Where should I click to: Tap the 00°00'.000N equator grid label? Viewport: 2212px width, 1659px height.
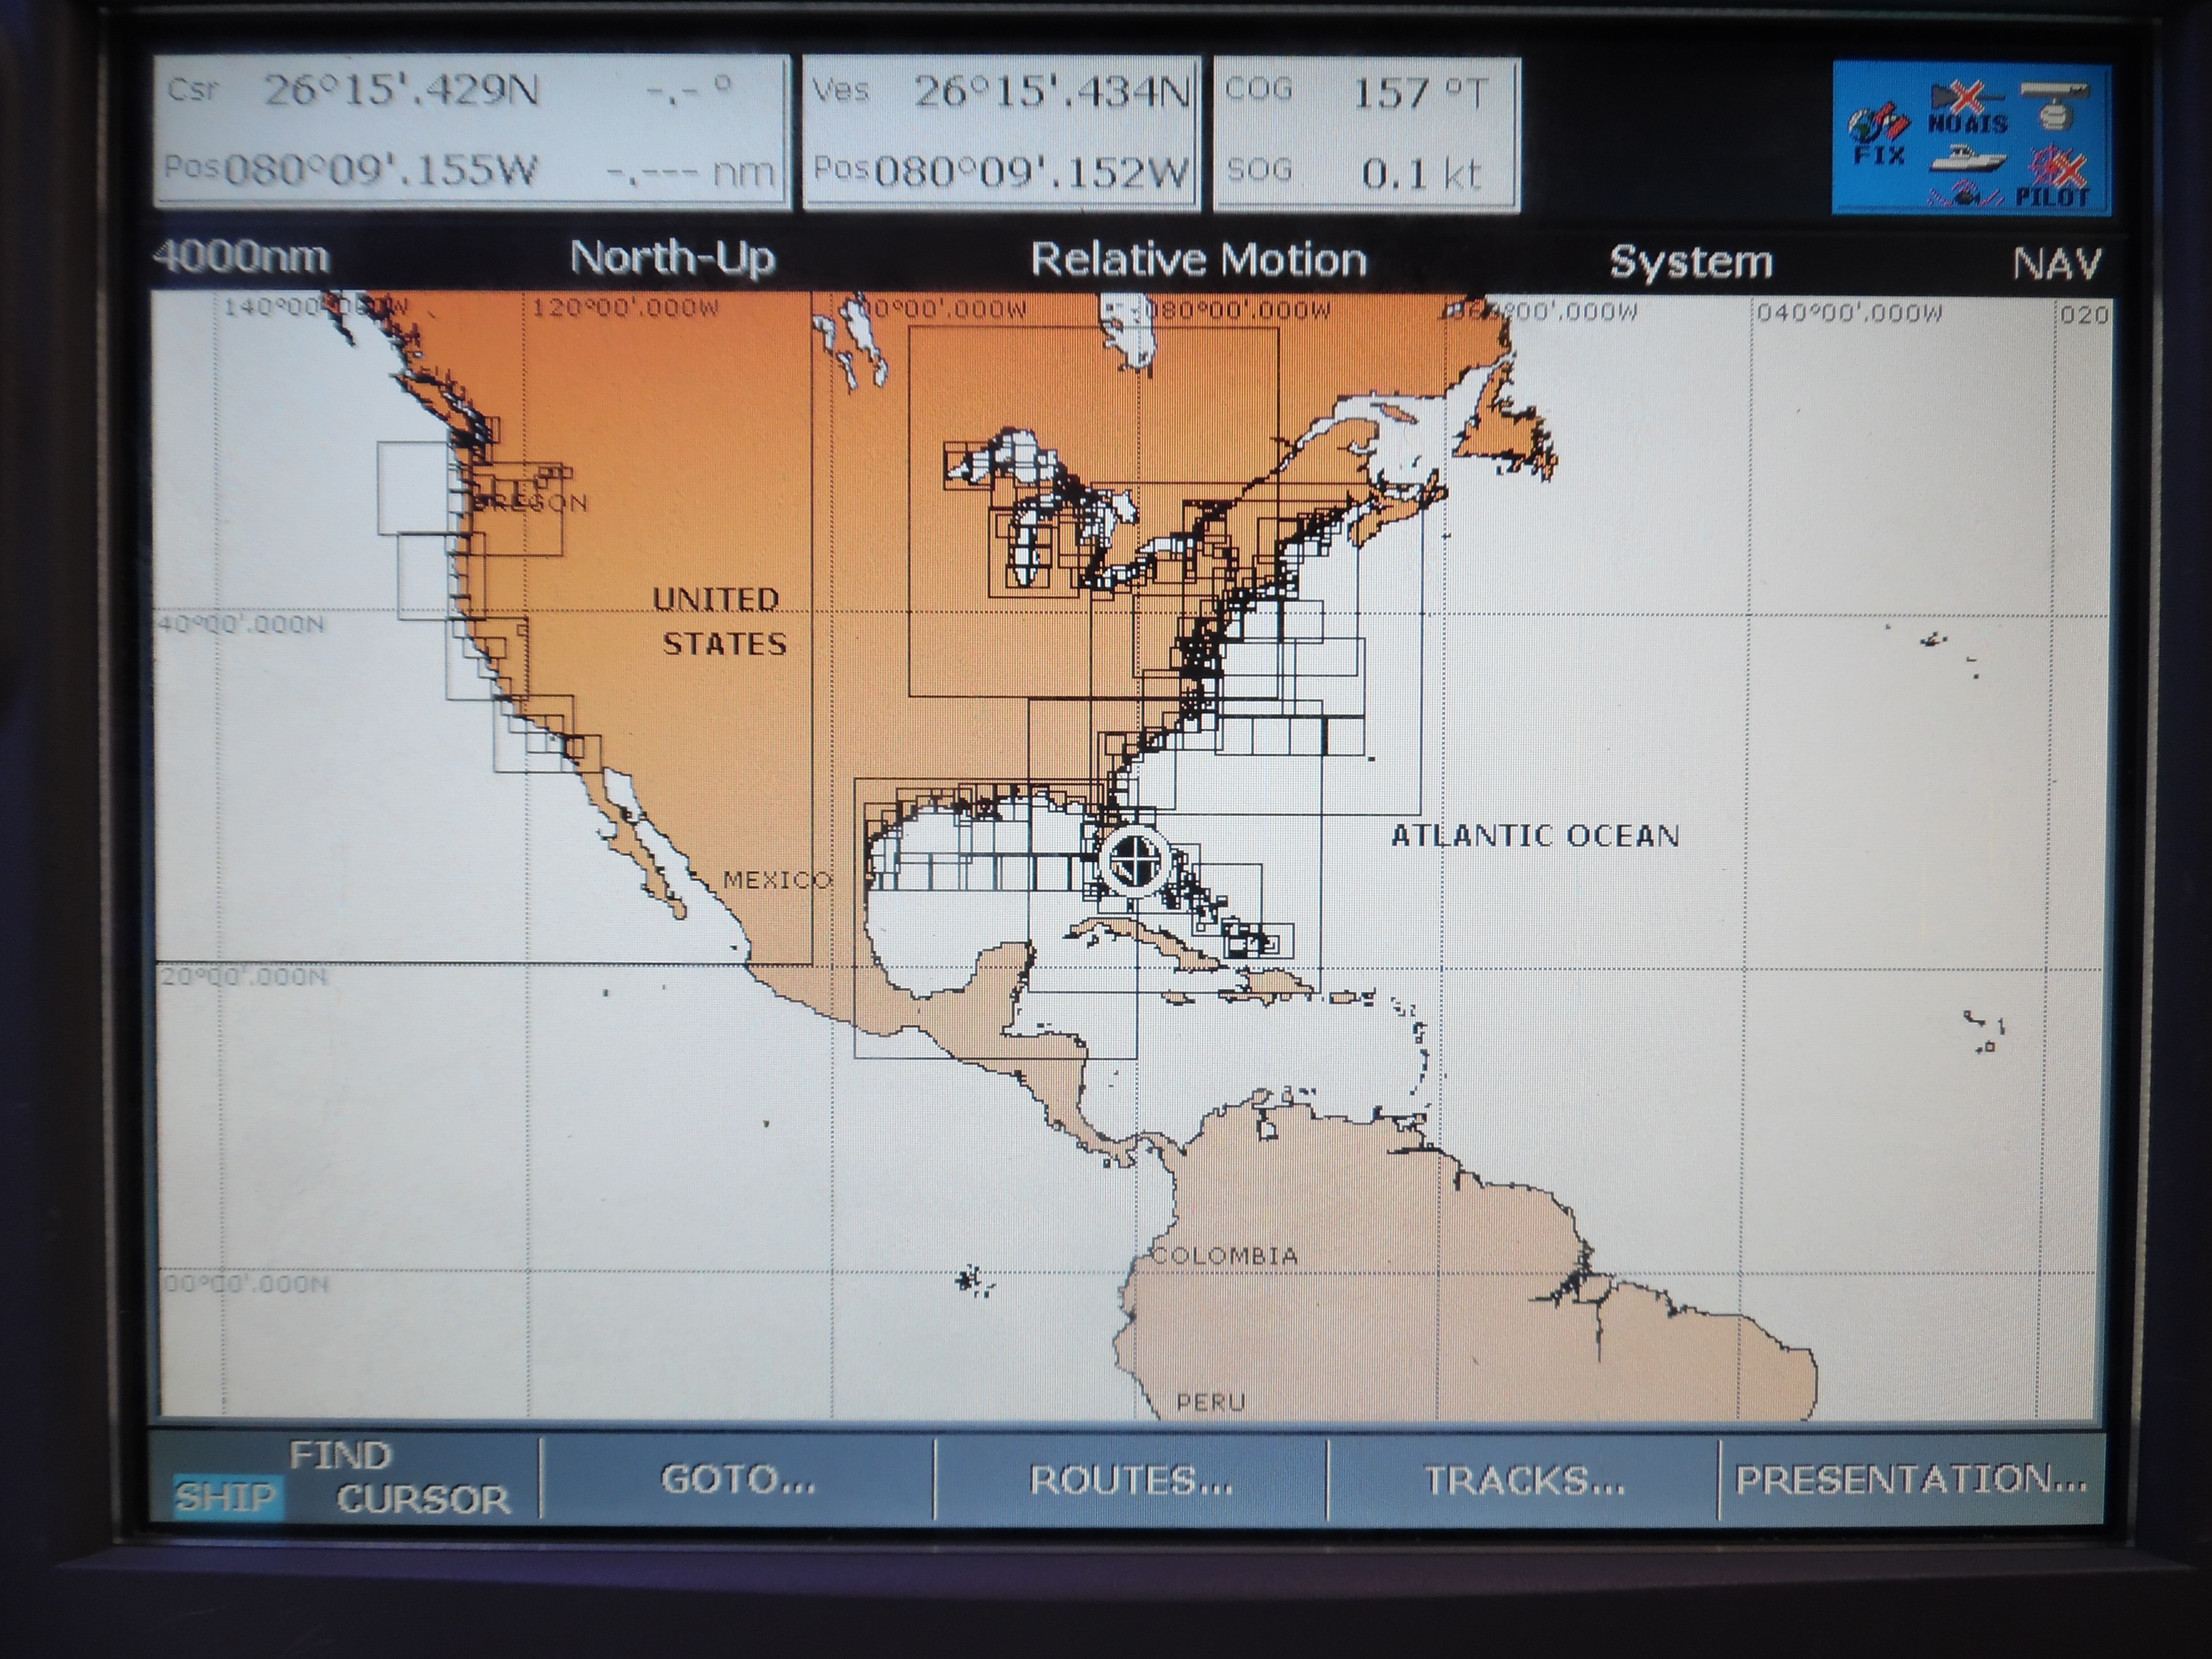[x=246, y=1283]
